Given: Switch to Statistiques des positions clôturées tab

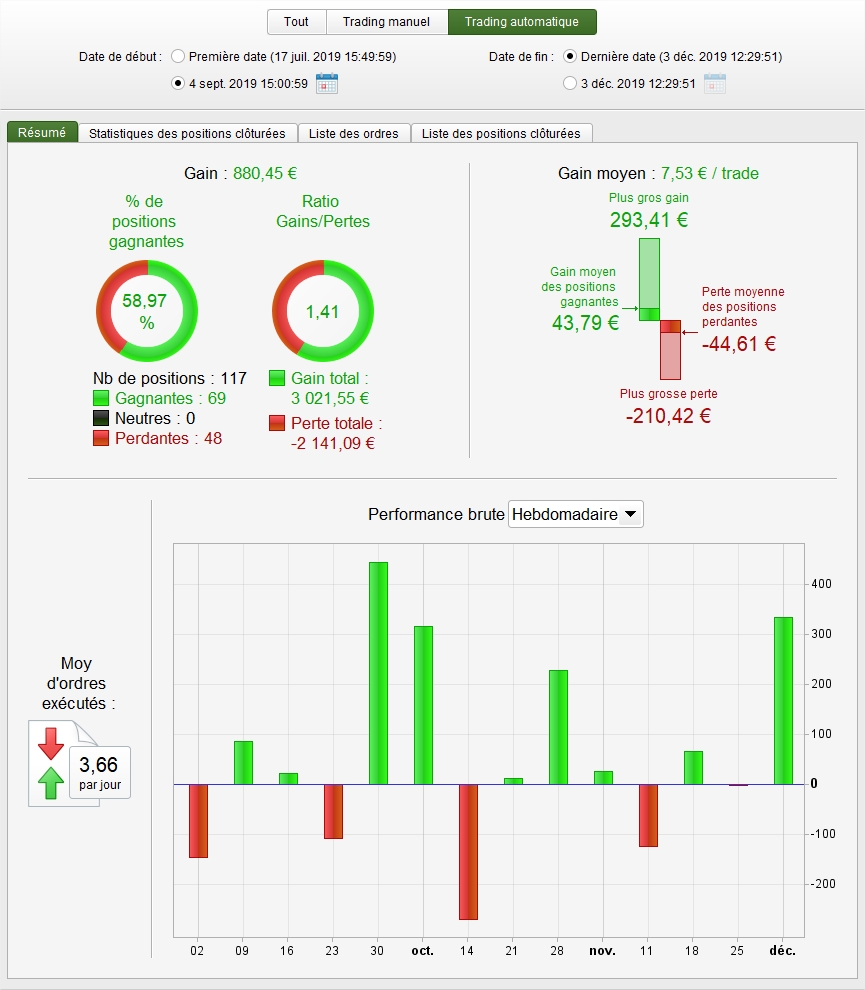Looking at the screenshot, I should tap(188, 133).
